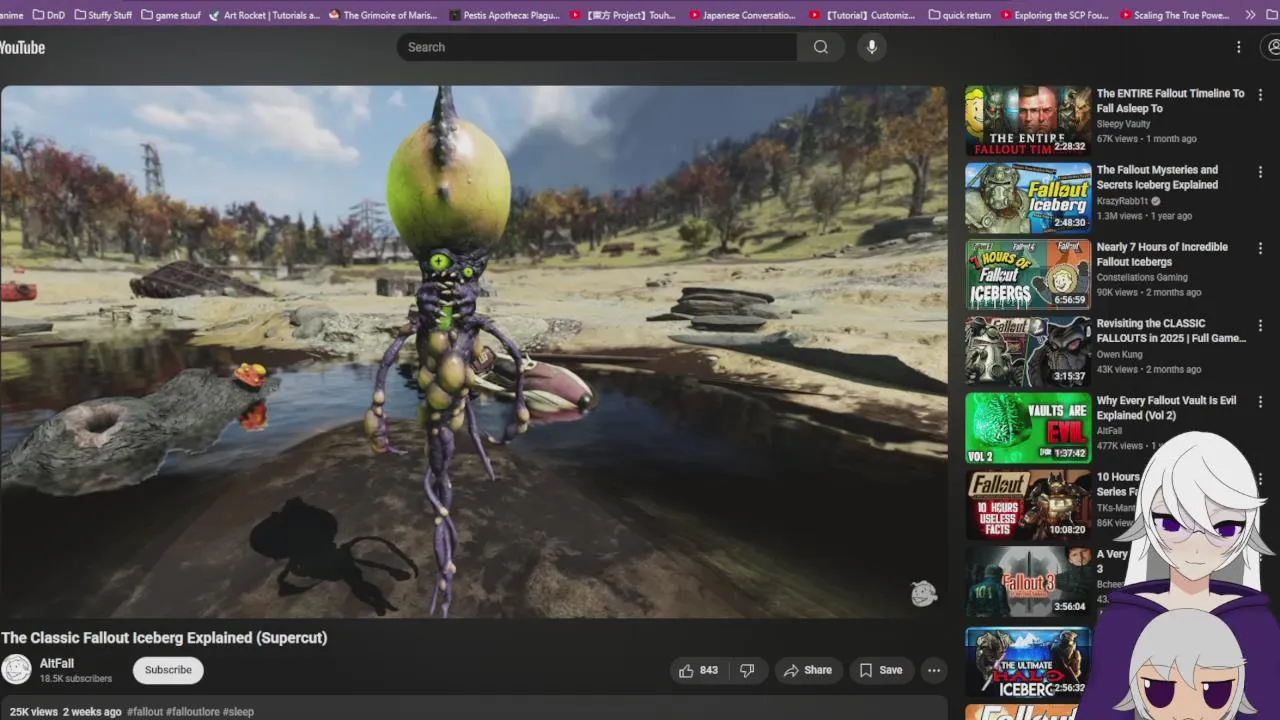Start voice search with microphone icon
The image size is (1280, 720).
[x=872, y=47]
